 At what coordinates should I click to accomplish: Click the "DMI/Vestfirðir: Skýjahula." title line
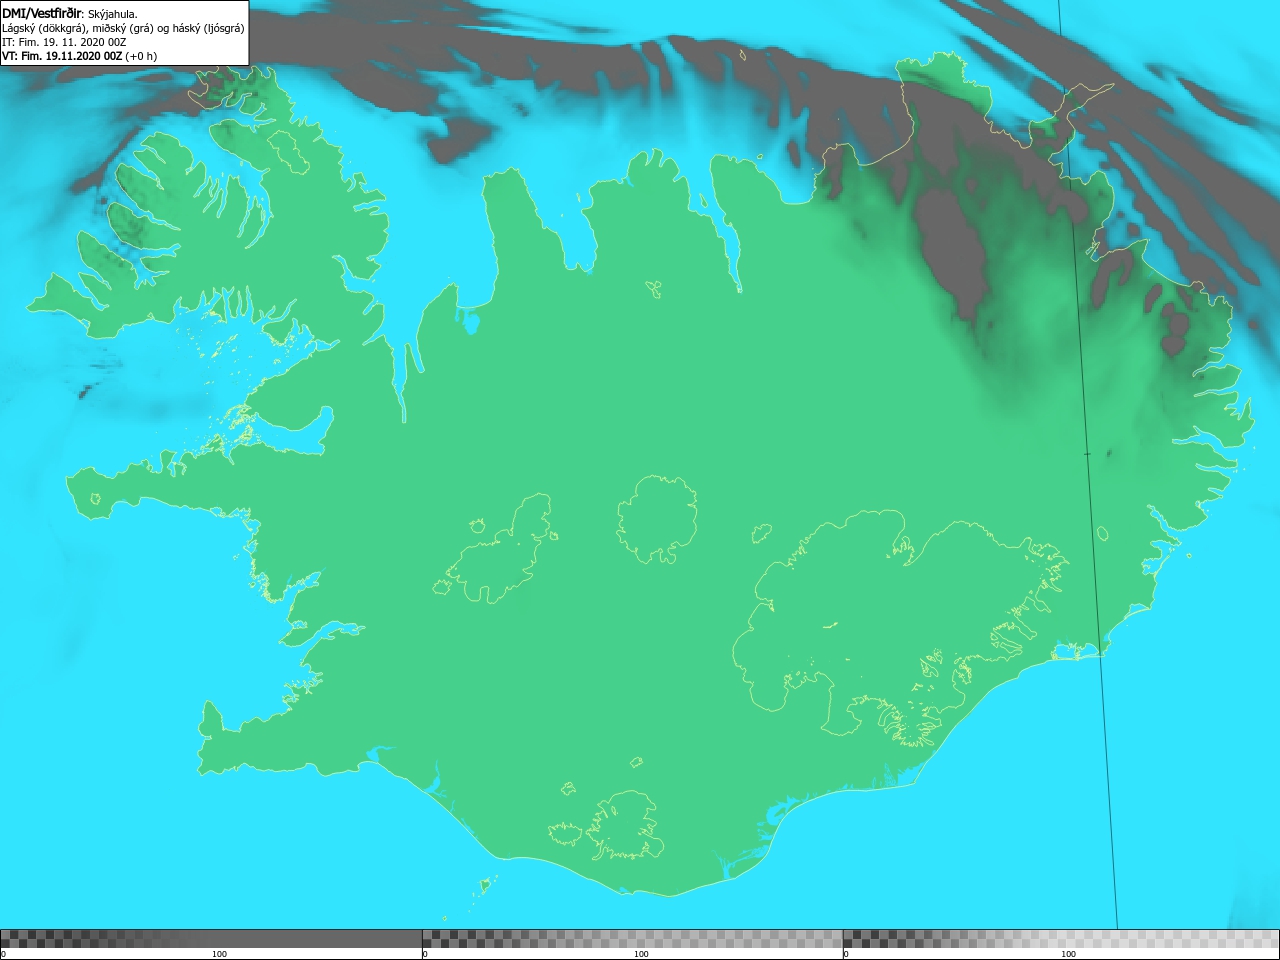(70, 13)
